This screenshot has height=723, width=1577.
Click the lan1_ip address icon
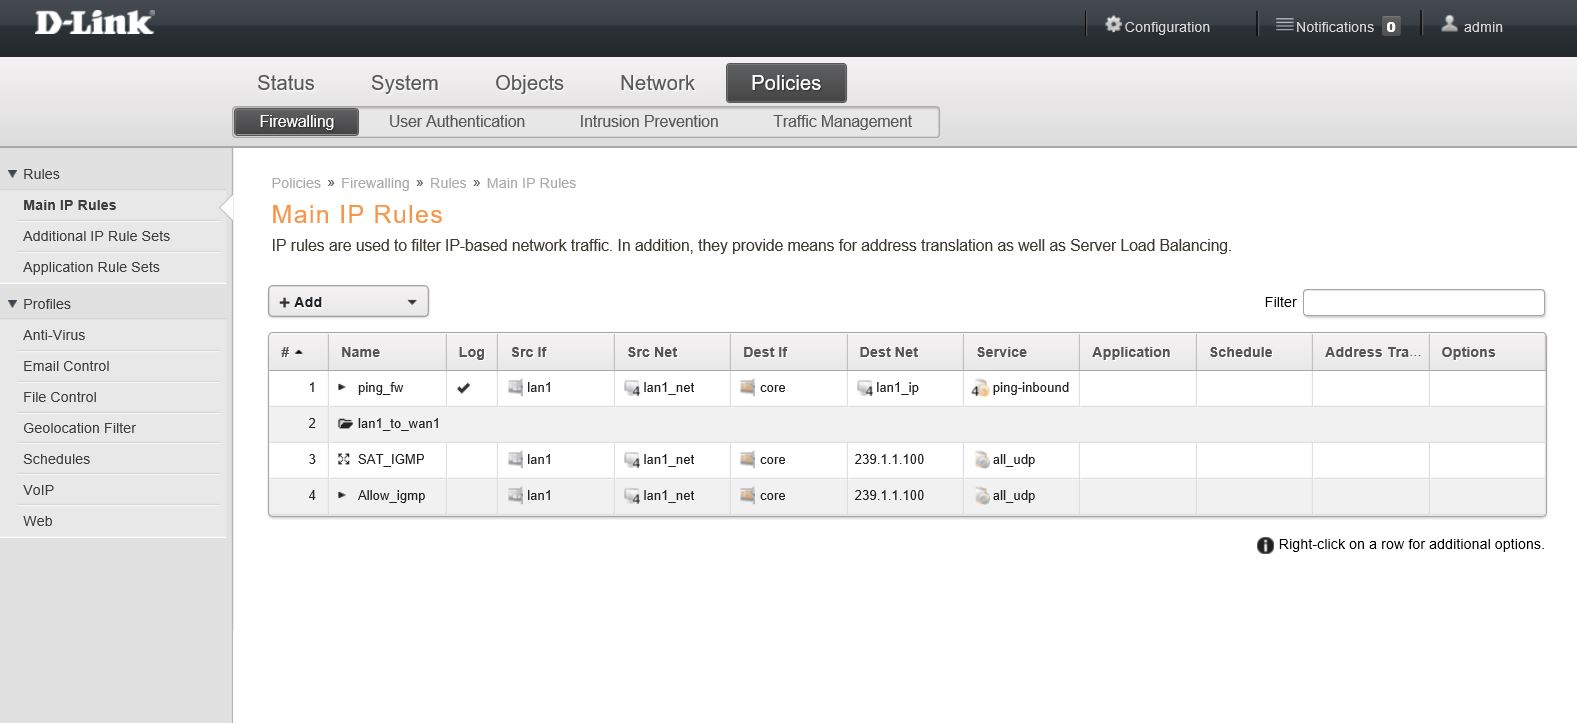(x=865, y=389)
